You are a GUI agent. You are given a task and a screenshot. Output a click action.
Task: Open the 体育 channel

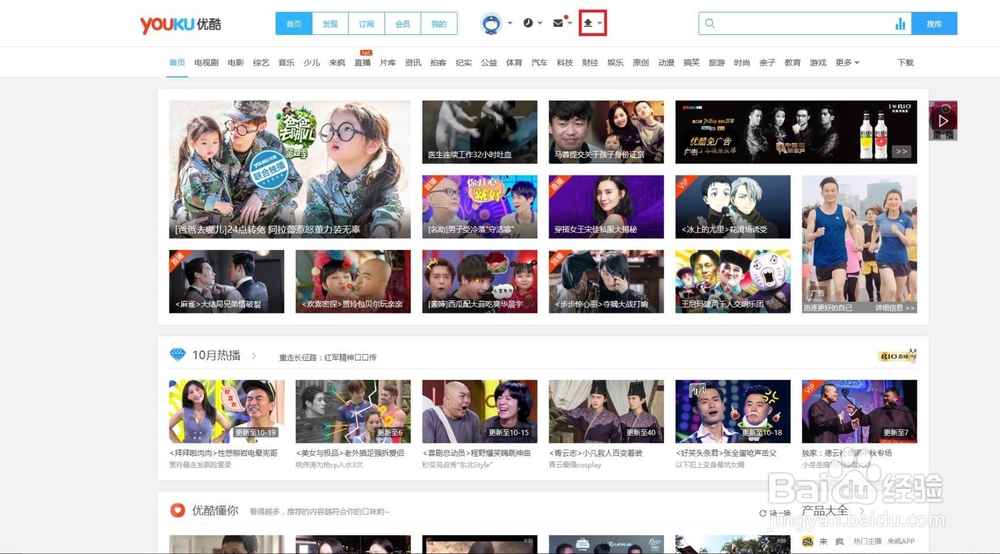tap(514, 62)
